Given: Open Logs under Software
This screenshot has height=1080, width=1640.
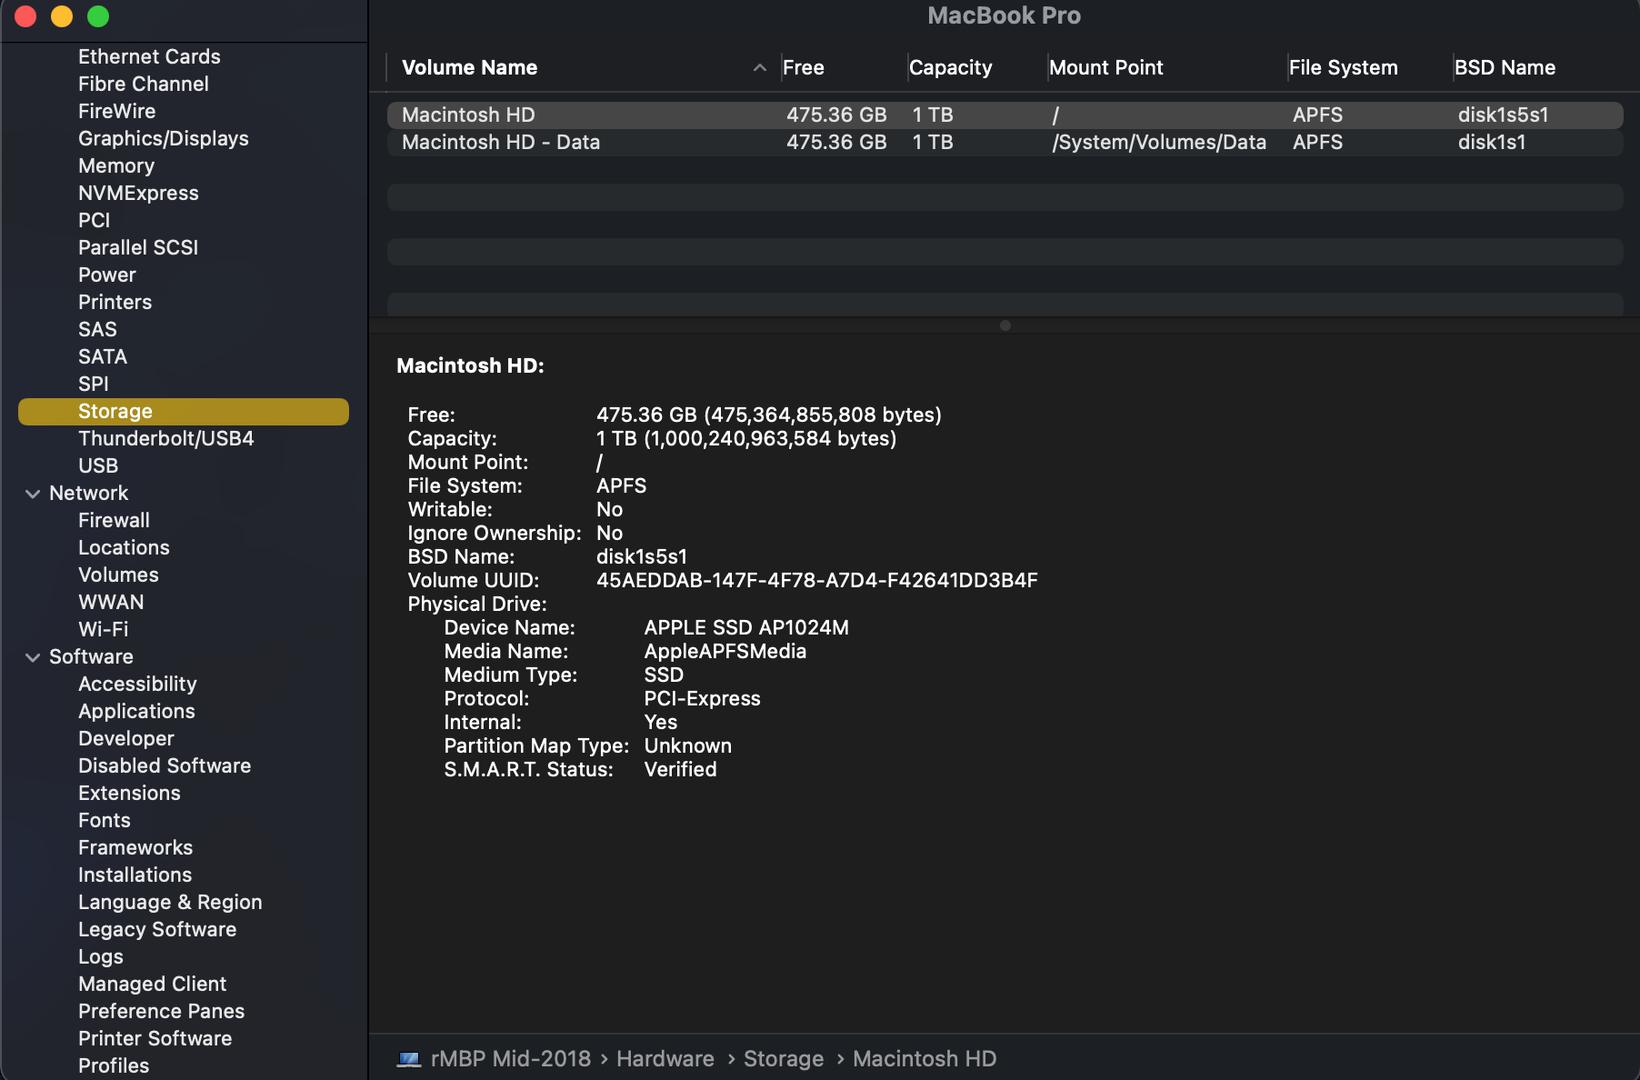Looking at the screenshot, I should [100, 957].
